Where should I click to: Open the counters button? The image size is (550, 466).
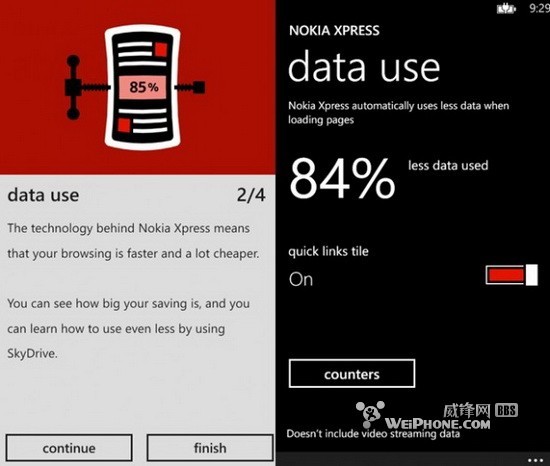click(x=352, y=374)
